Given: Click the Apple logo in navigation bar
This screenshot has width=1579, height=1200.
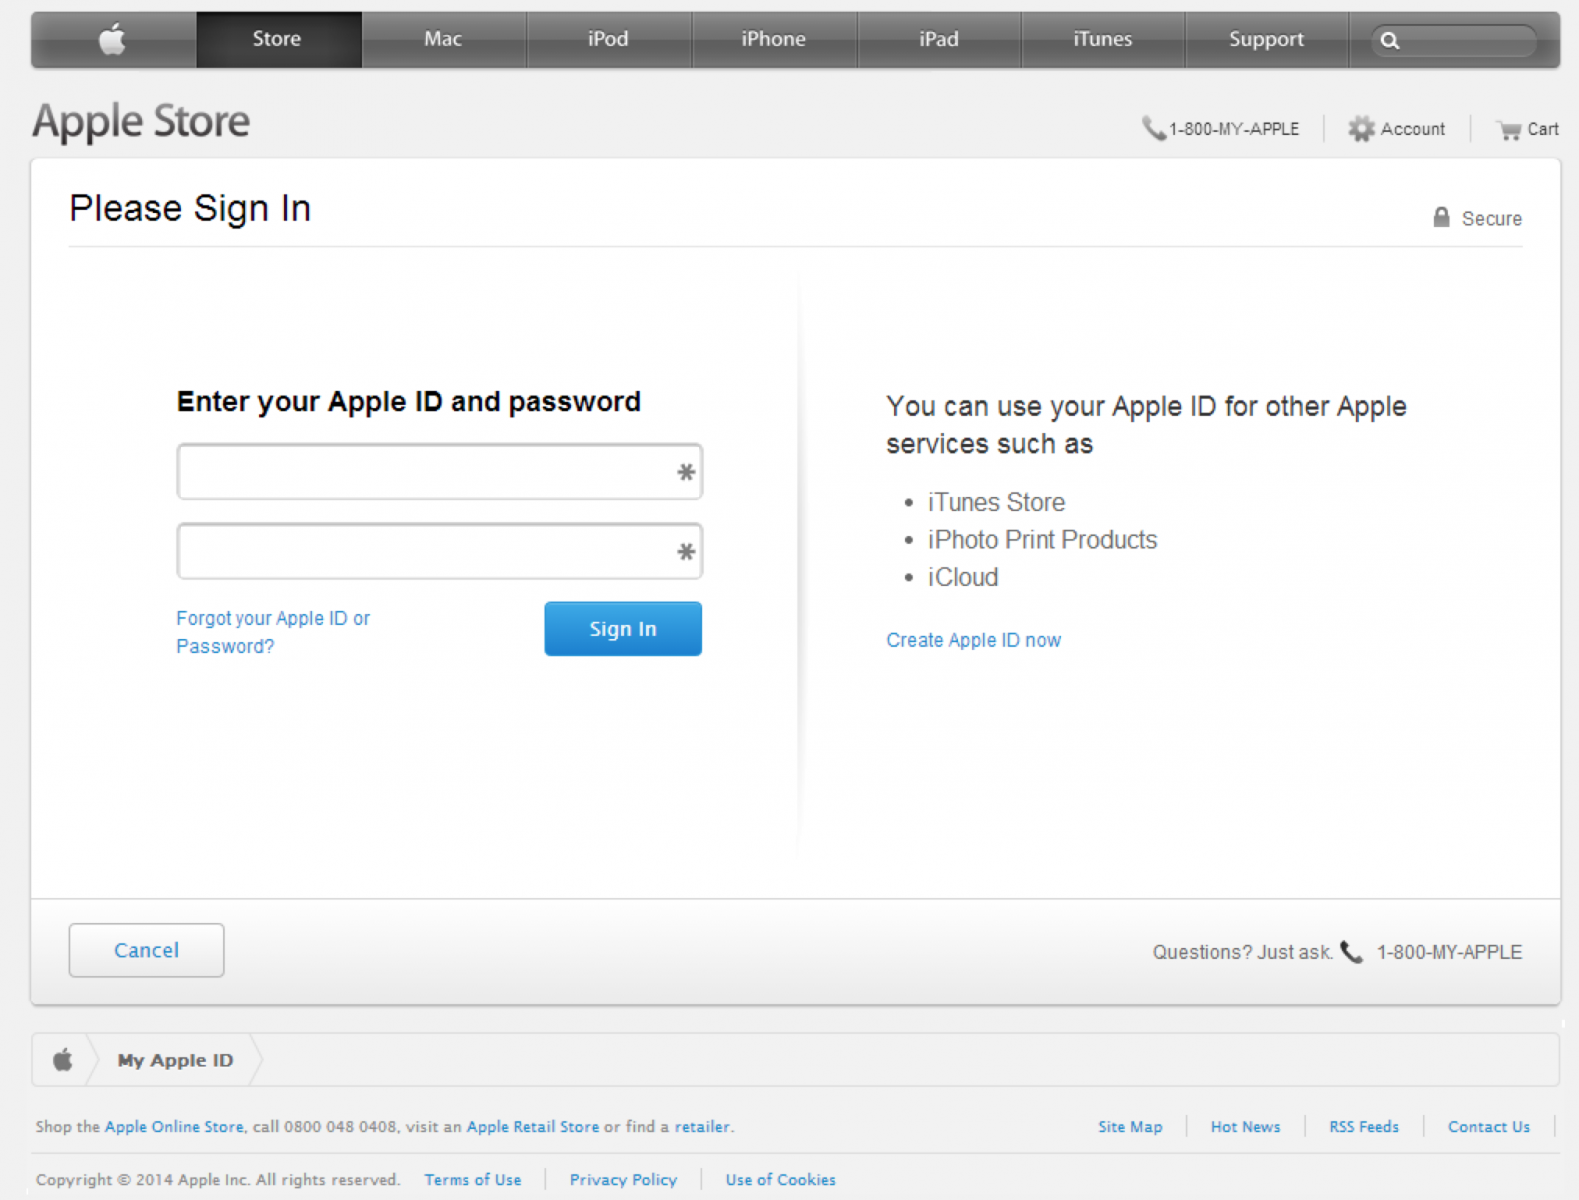Looking at the screenshot, I should [x=112, y=39].
